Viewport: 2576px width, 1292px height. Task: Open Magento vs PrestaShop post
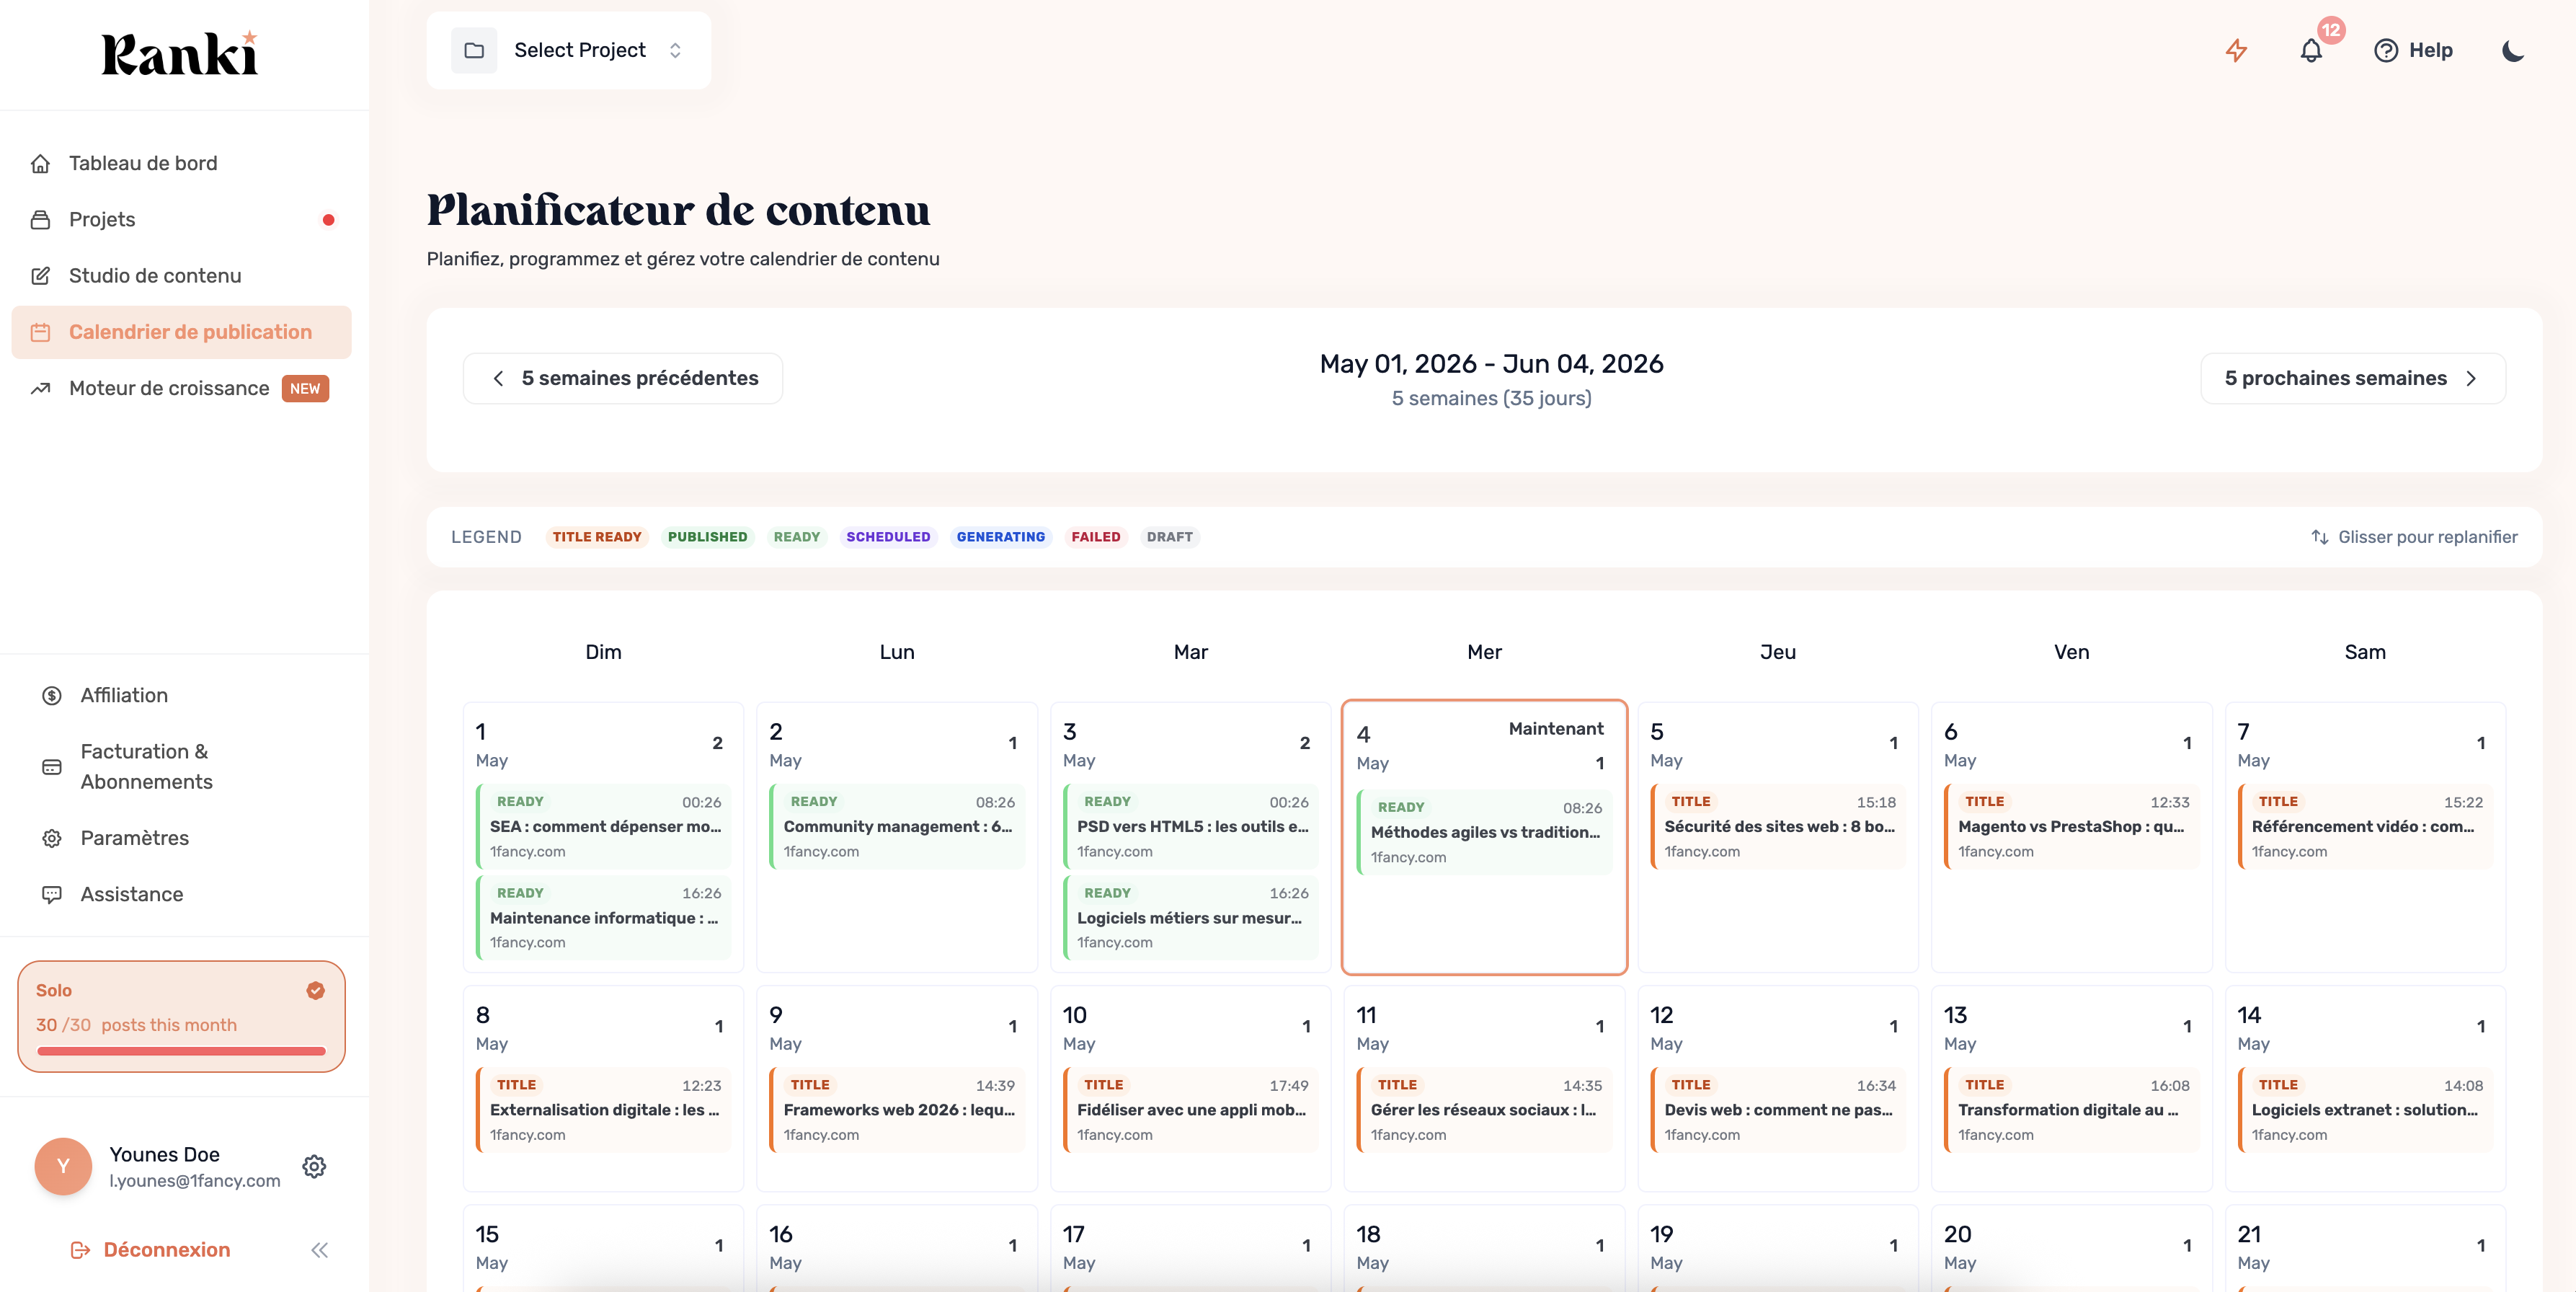click(2071, 826)
